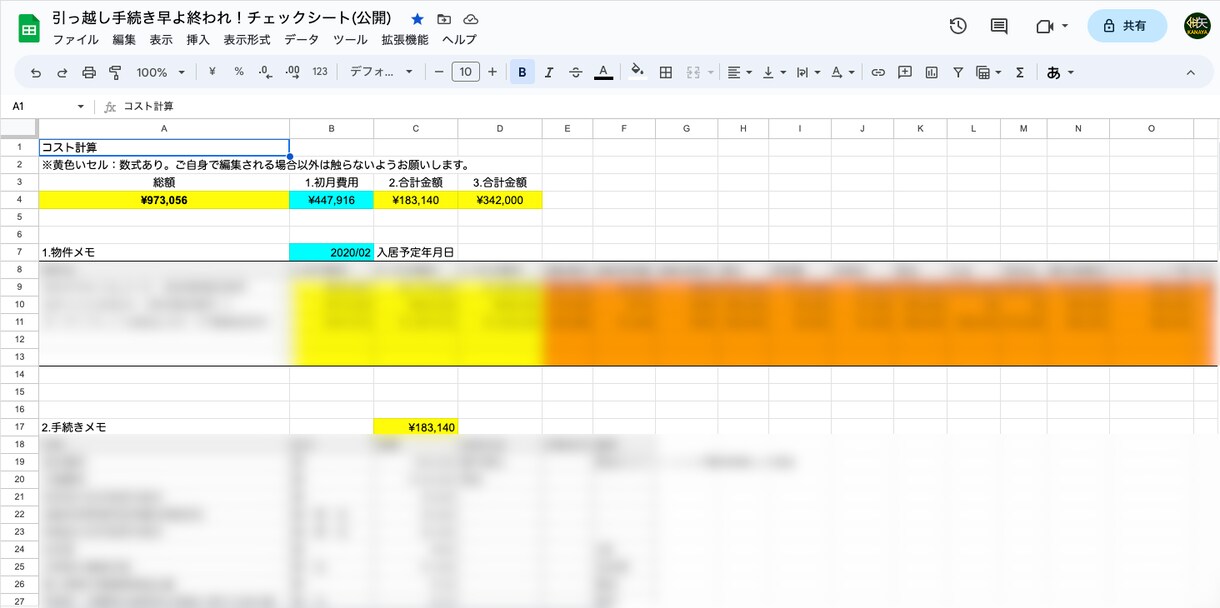Screen dimensions: 1220x608
Task: Apply percent format from toolbar
Action: coord(239,72)
